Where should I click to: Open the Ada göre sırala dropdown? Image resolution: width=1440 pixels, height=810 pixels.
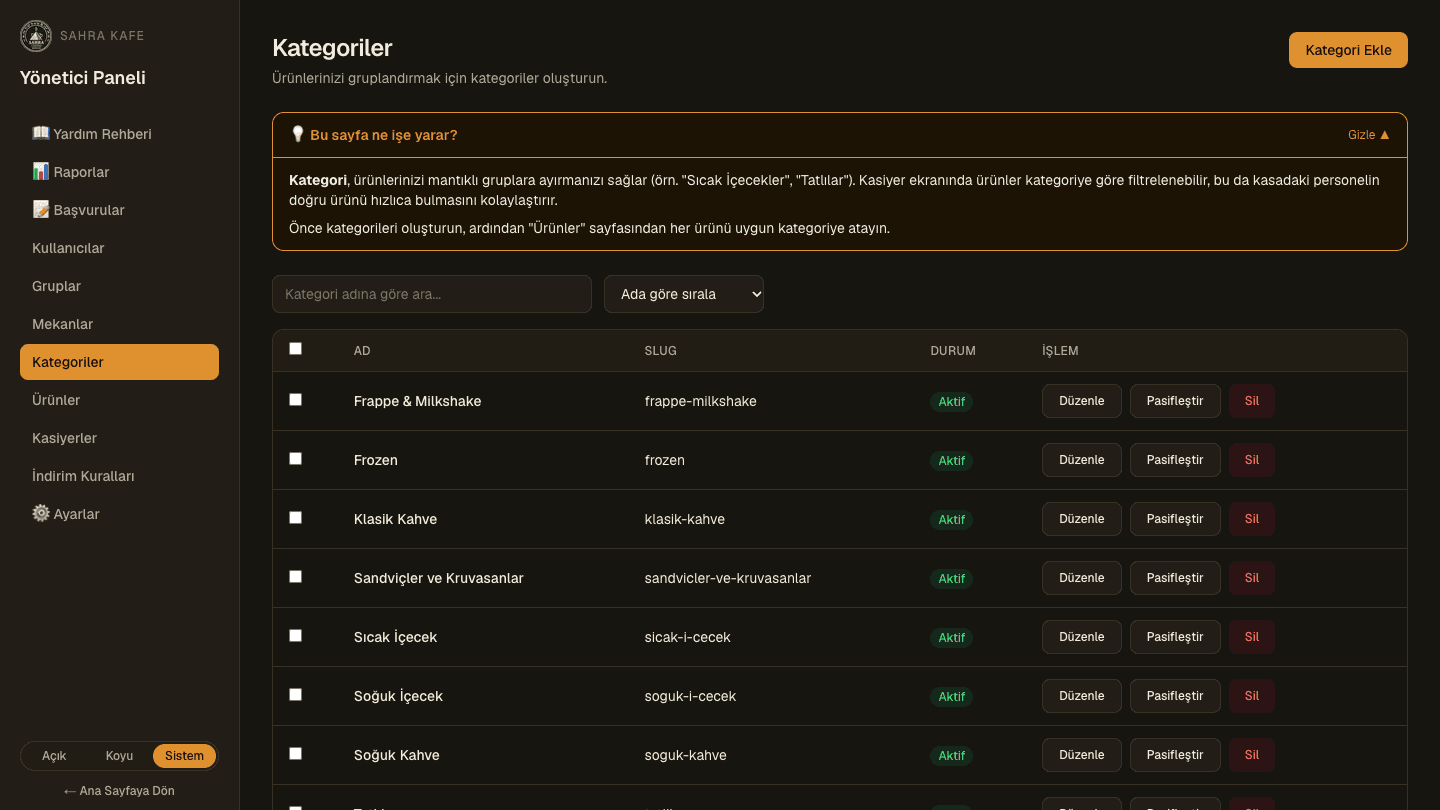(684, 294)
